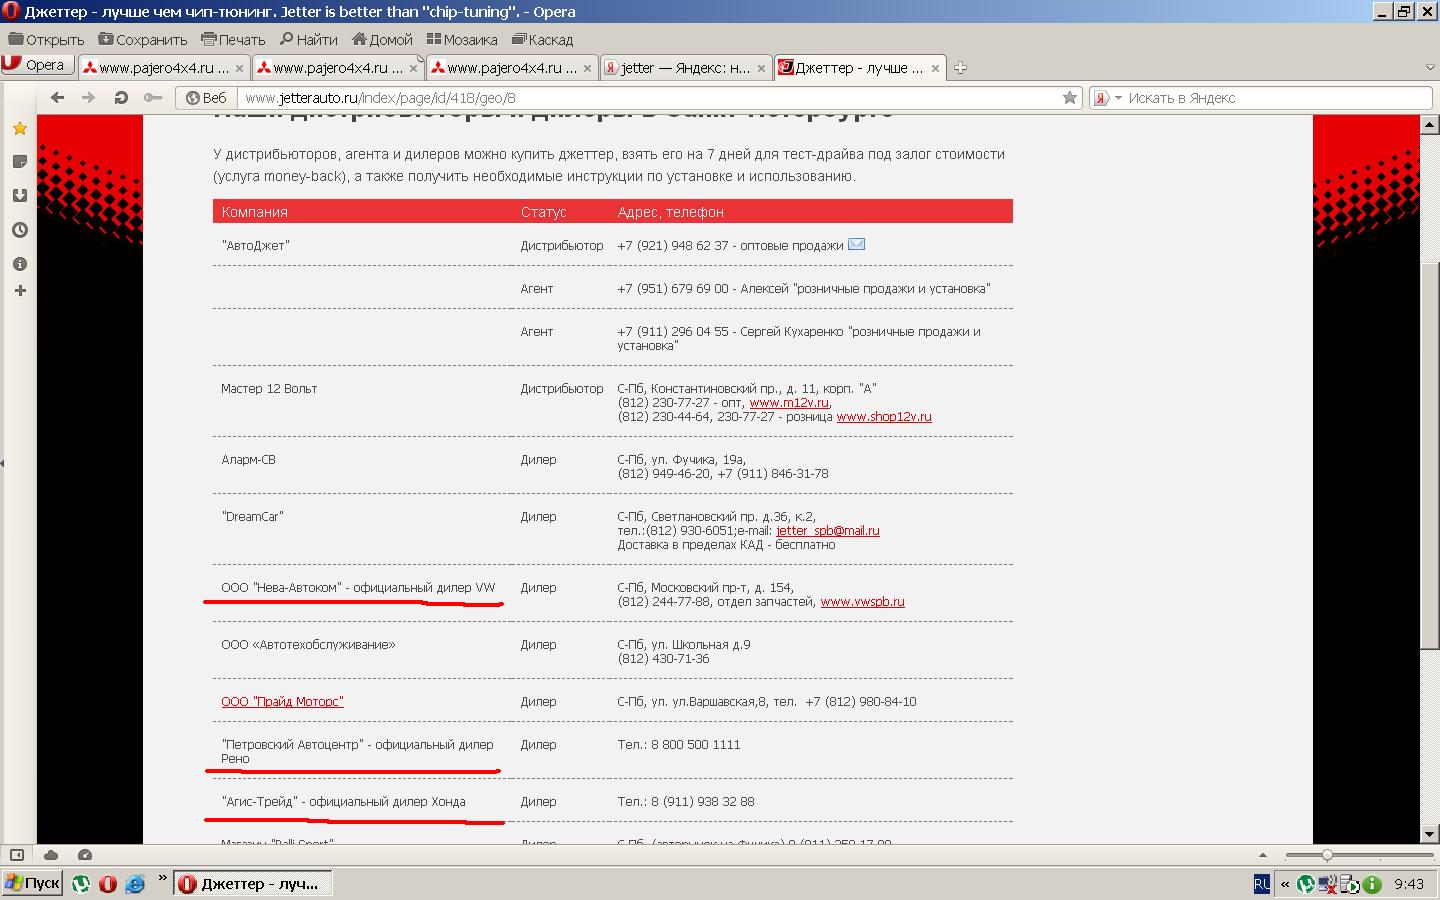Viewport: 1440px width, 900px height.
Task: Toggle Opera Turbo in status bar
Action: [85, 855]
